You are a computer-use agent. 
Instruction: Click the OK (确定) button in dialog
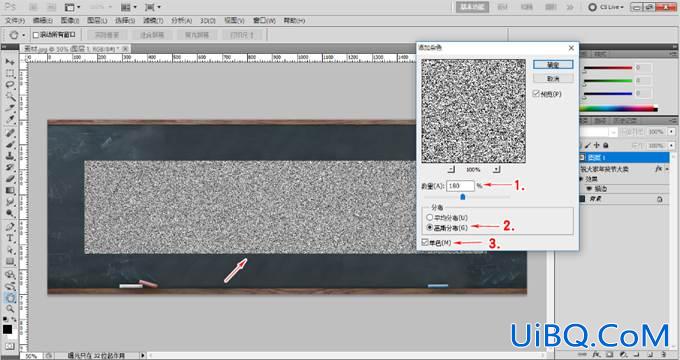(x=553, y=64)
